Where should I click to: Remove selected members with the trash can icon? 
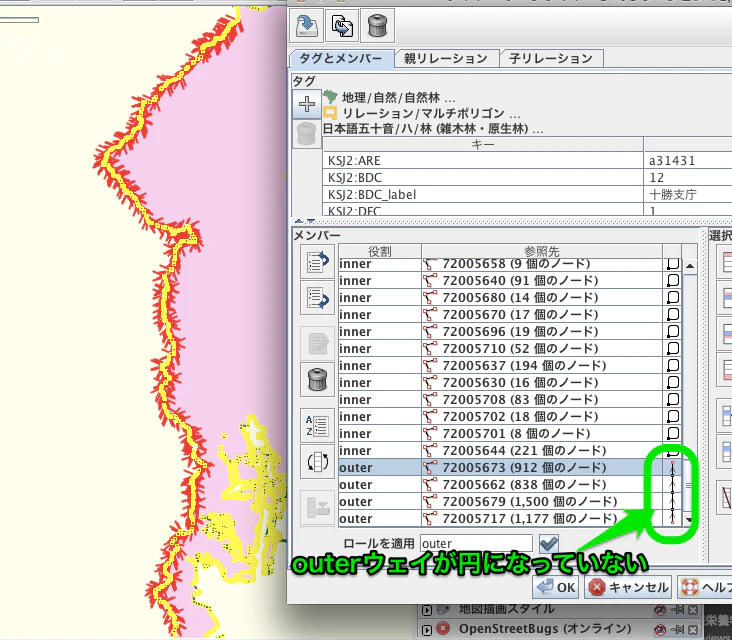click(x=317, y=380)
